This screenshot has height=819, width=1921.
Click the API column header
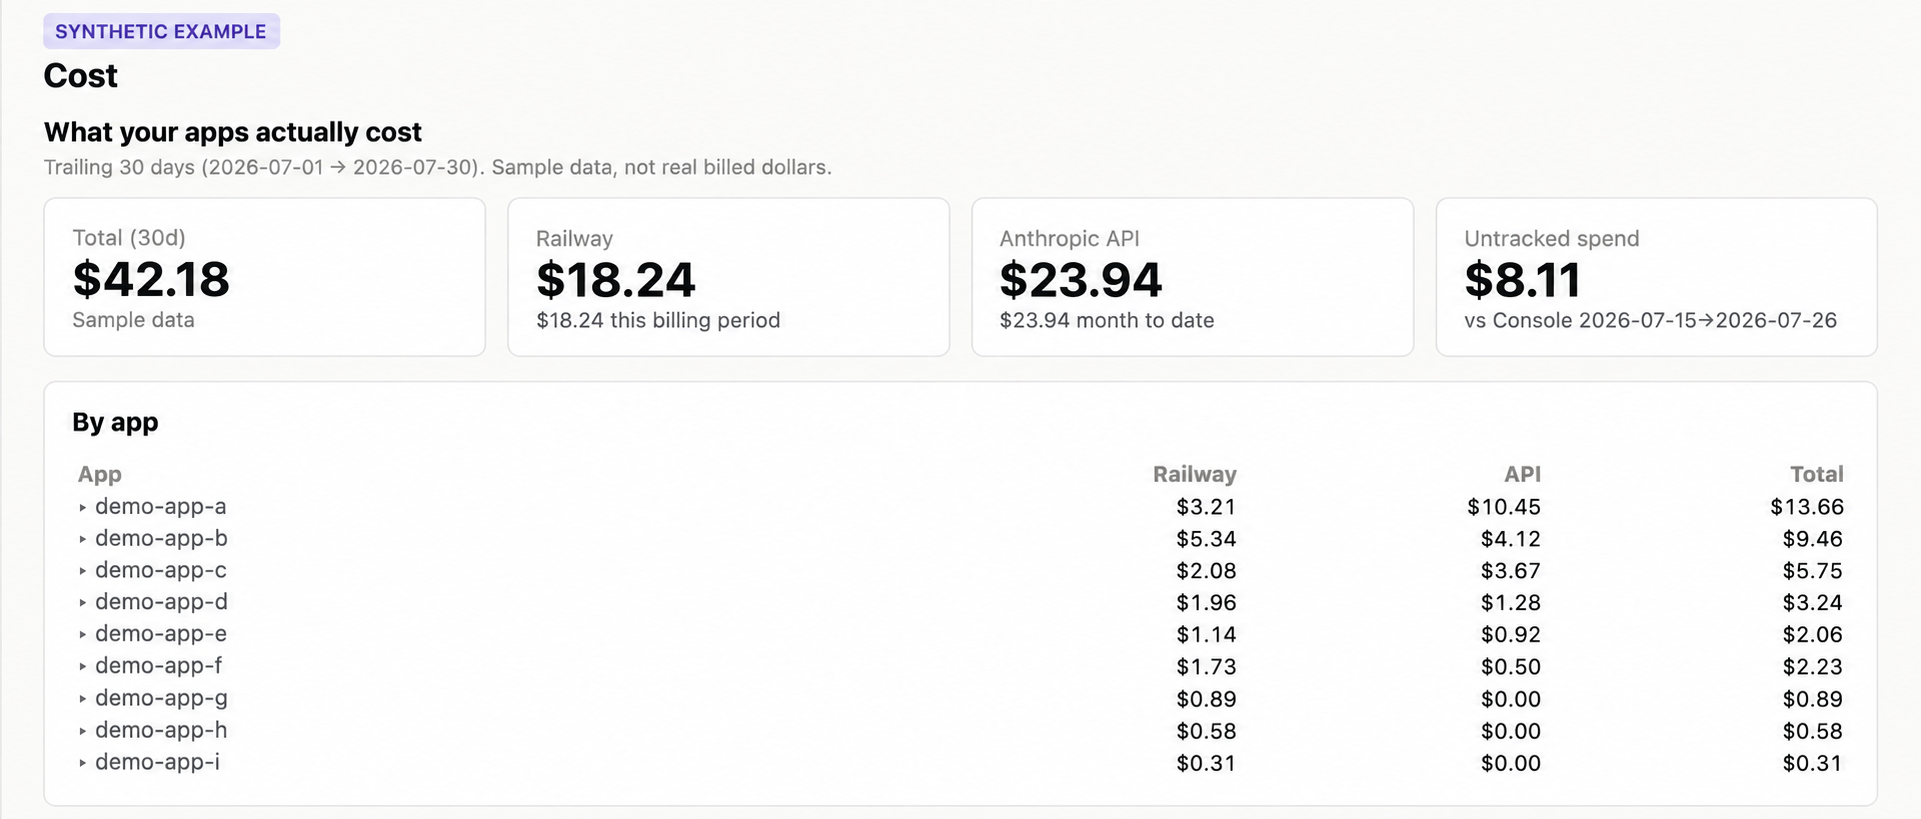tap(1522, 474)
